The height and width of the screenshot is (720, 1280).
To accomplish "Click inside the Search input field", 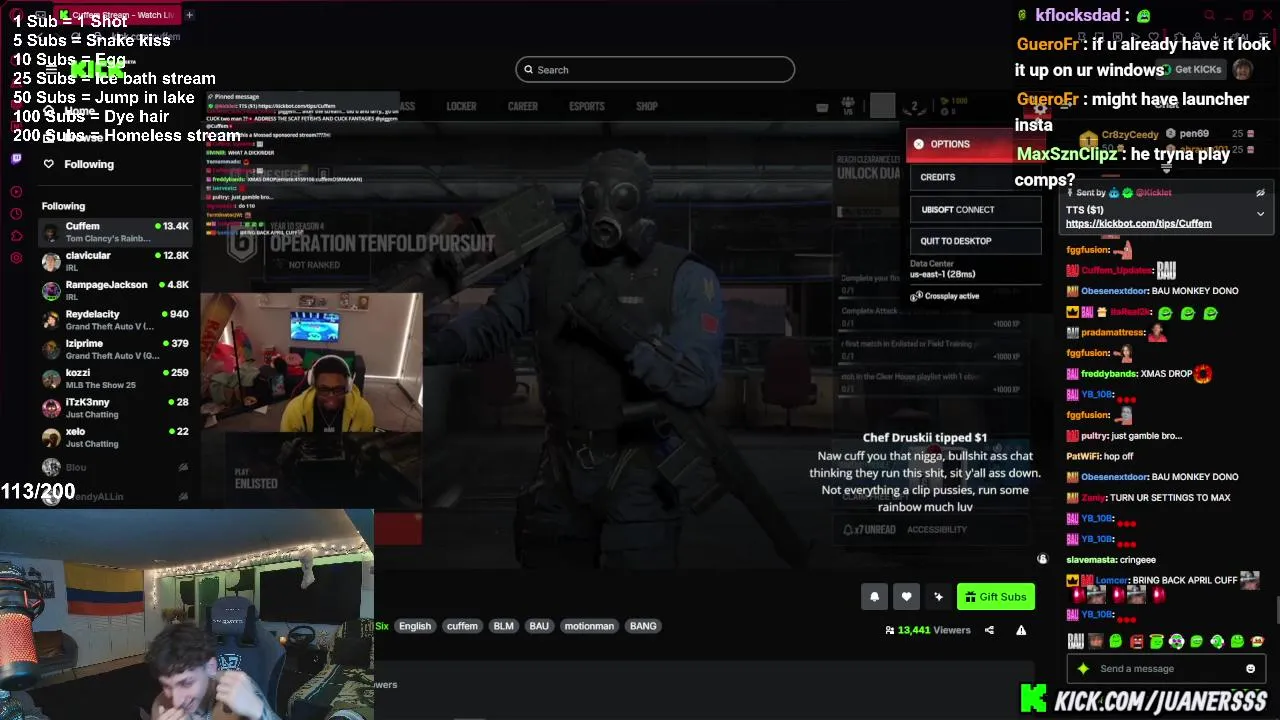I will tap(655, 70).
